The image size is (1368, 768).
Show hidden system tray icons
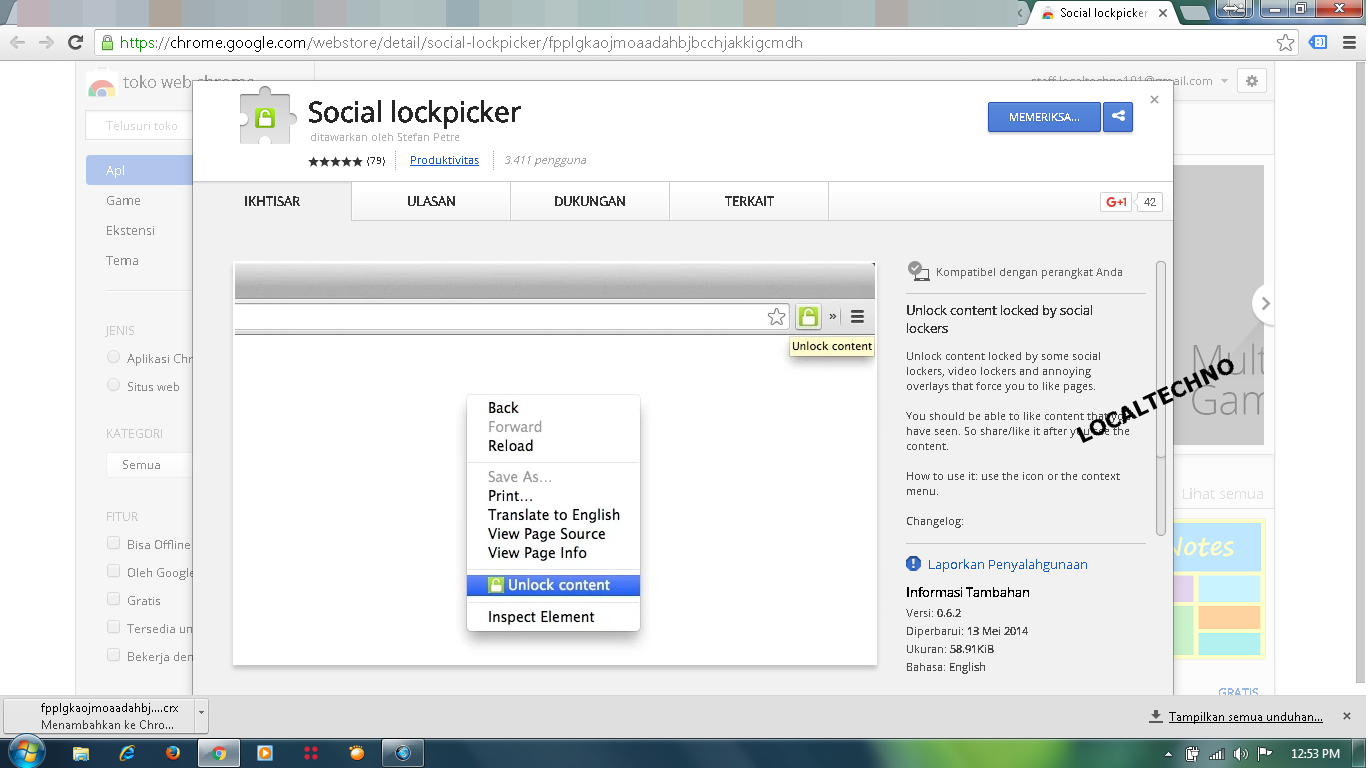coord(1170,754)
